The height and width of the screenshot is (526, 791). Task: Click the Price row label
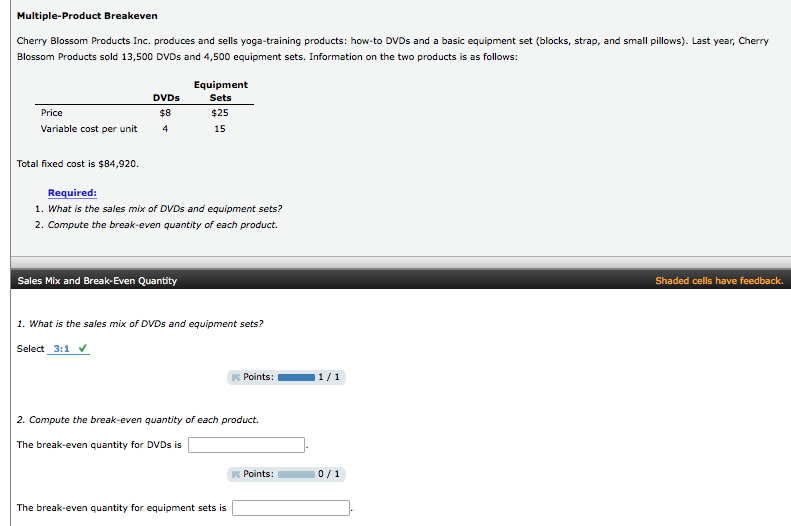click(x=51, y=113)
